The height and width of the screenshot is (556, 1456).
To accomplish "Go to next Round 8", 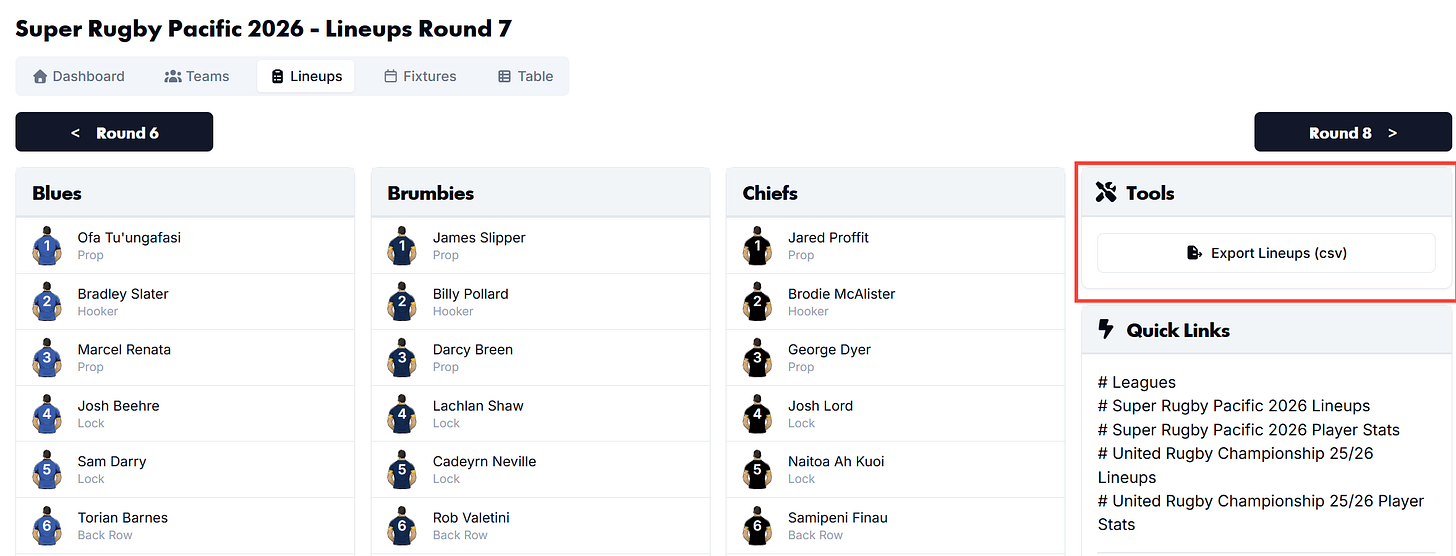I will tap(1353, 132).
